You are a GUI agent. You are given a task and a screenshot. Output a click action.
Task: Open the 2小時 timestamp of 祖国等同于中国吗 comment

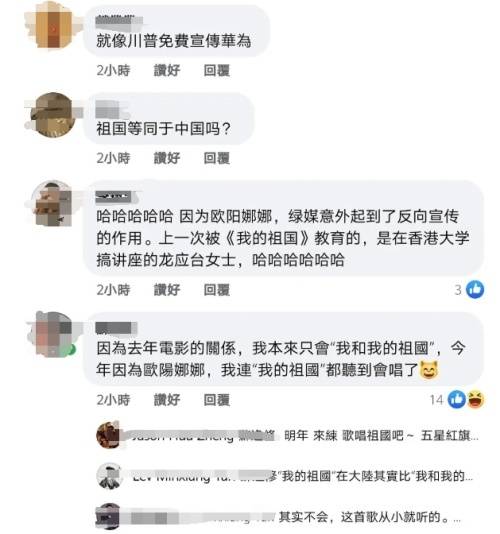pyautogui.click(x=113, y=158)
